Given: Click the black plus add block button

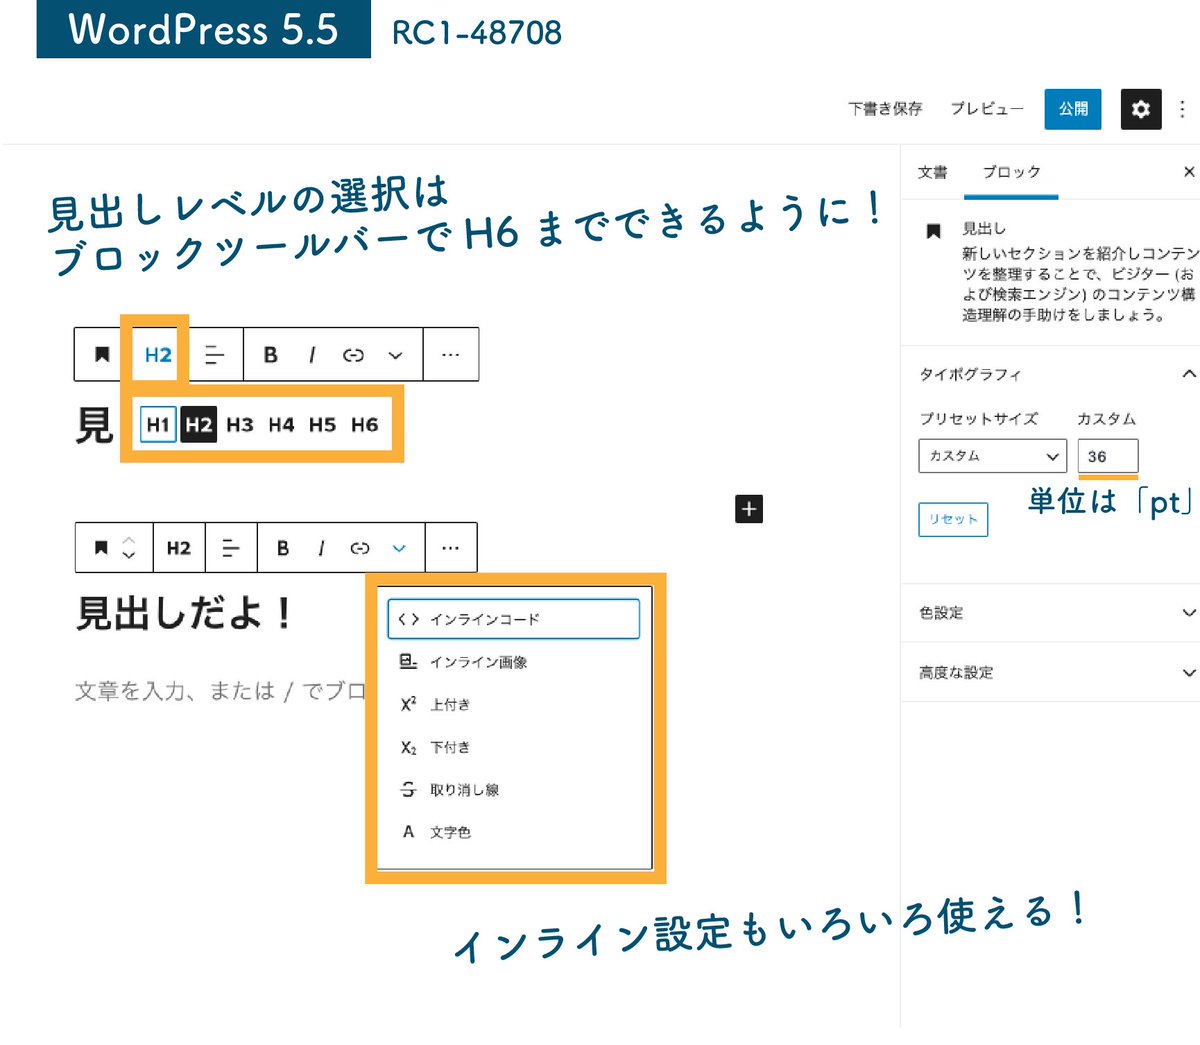Looking at the screenshot, I should pos(749,508).
